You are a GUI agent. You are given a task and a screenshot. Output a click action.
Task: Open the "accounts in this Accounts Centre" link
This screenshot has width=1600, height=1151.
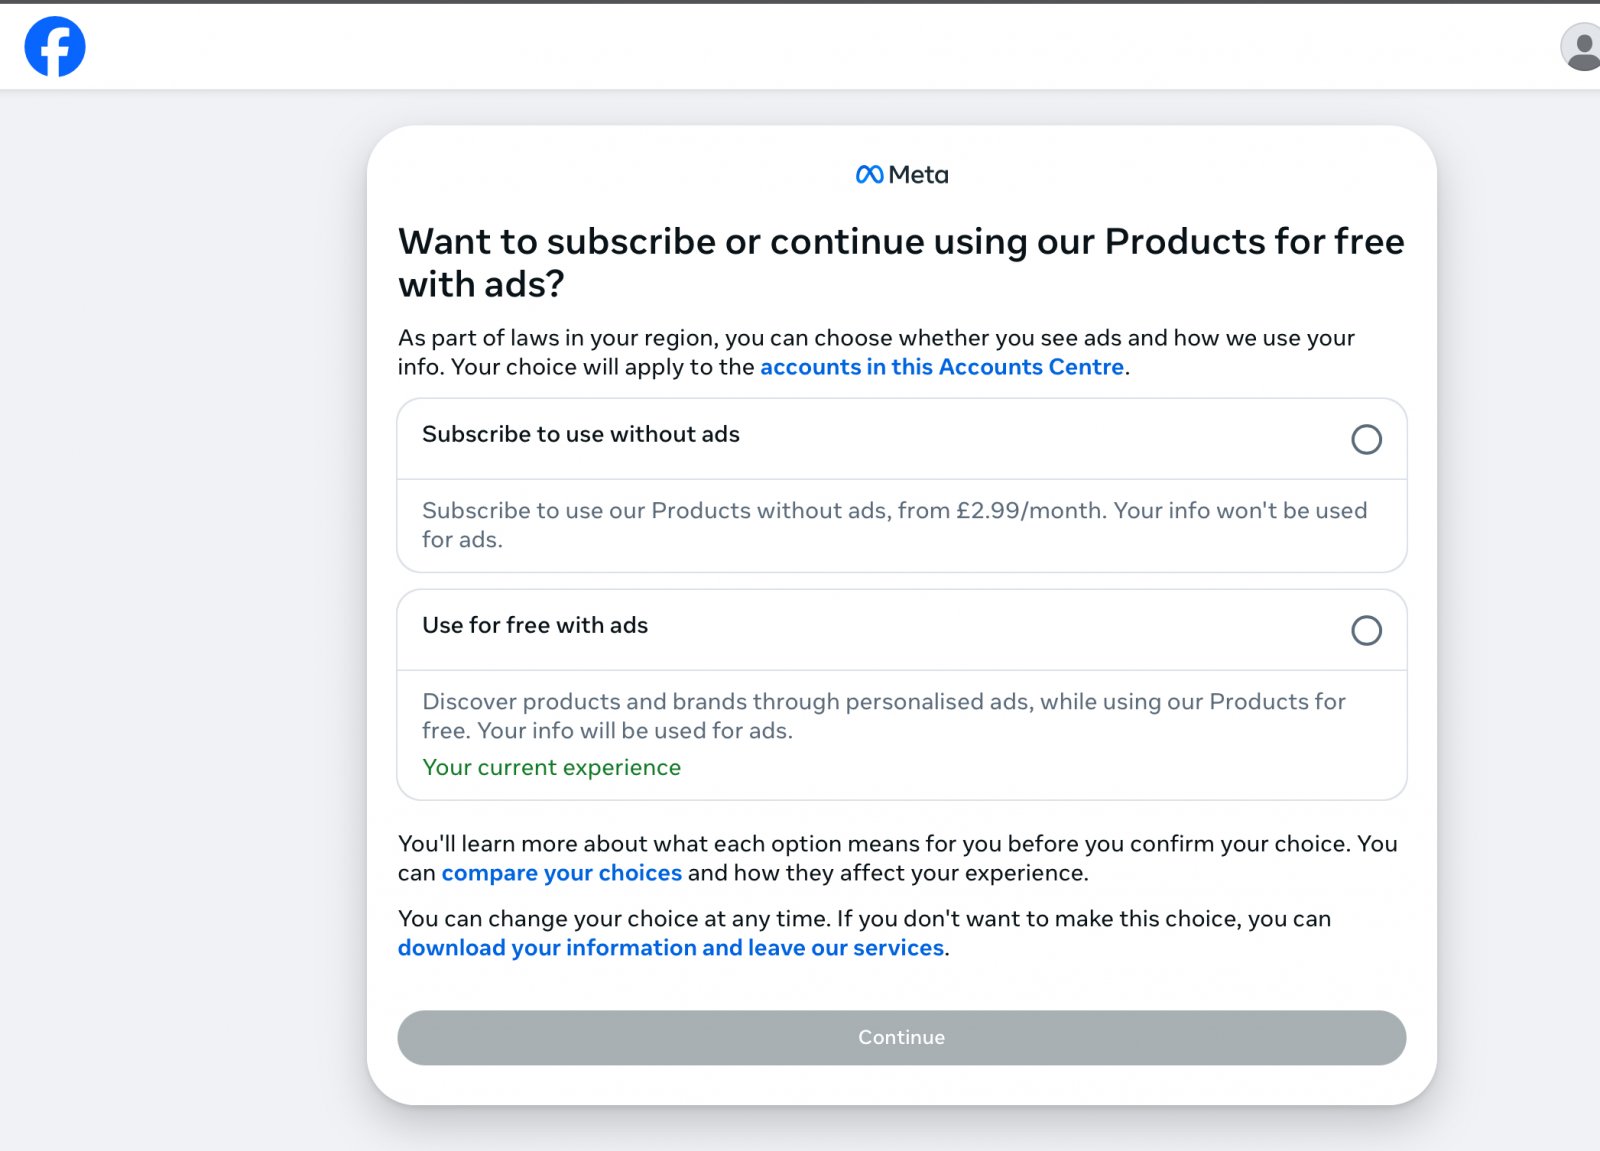(941, 367)
